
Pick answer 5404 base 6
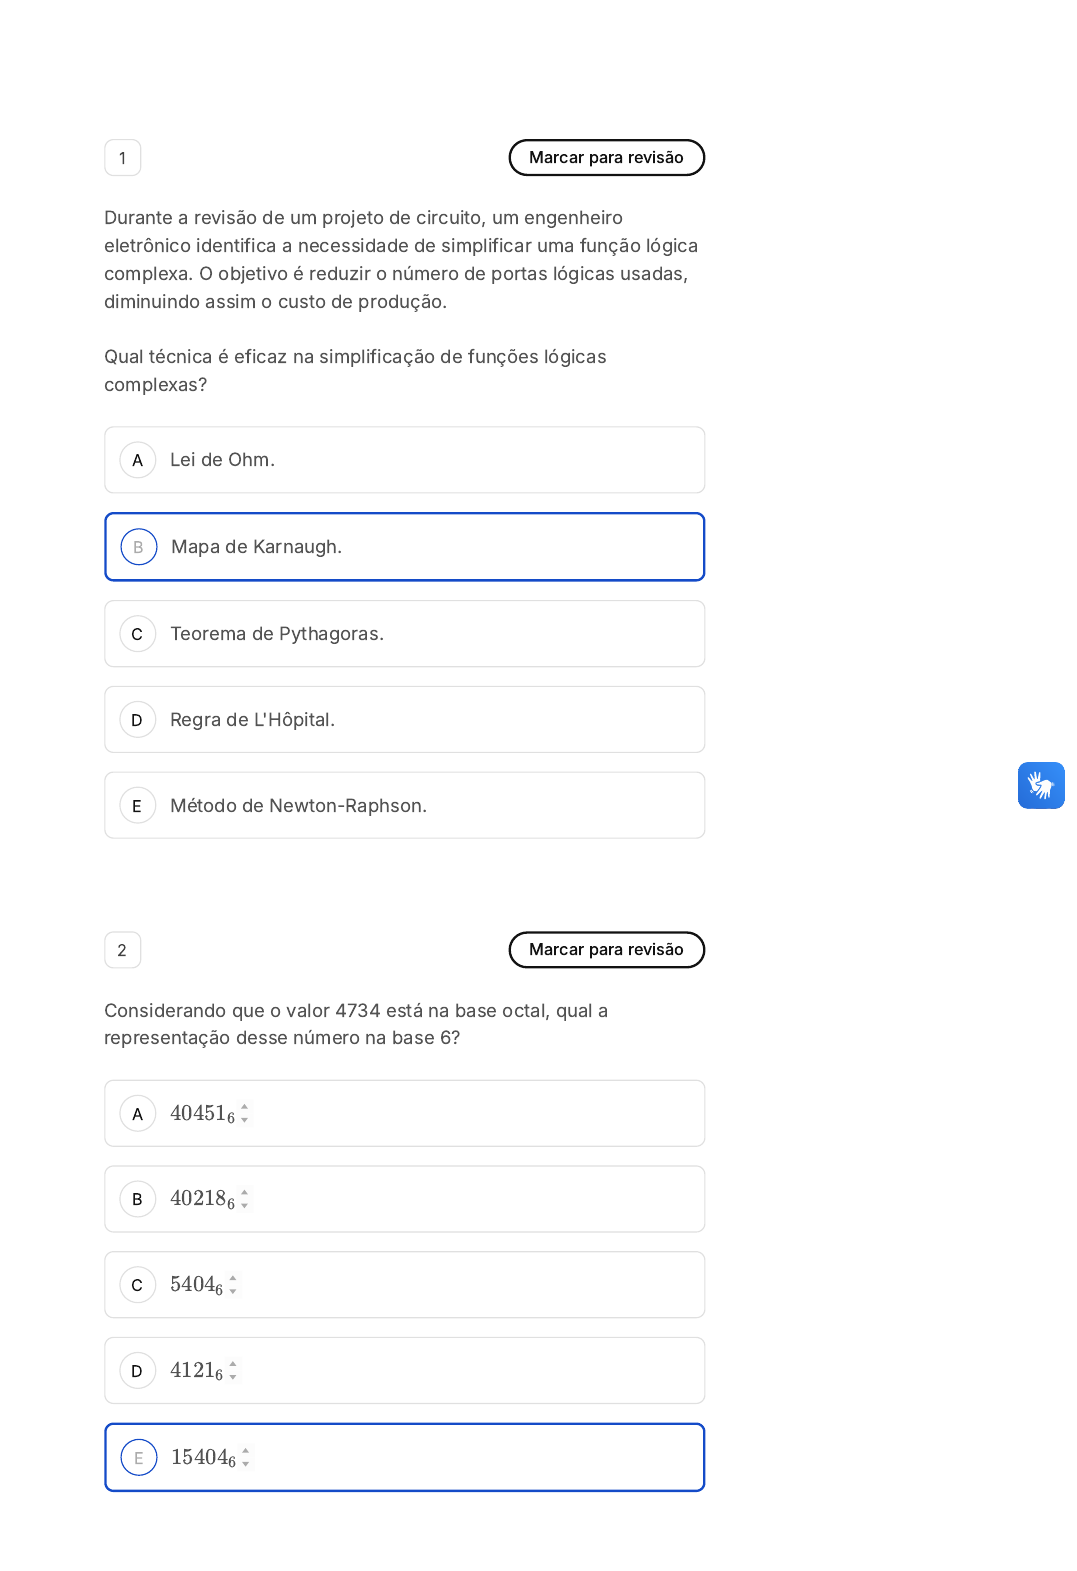404,1285
